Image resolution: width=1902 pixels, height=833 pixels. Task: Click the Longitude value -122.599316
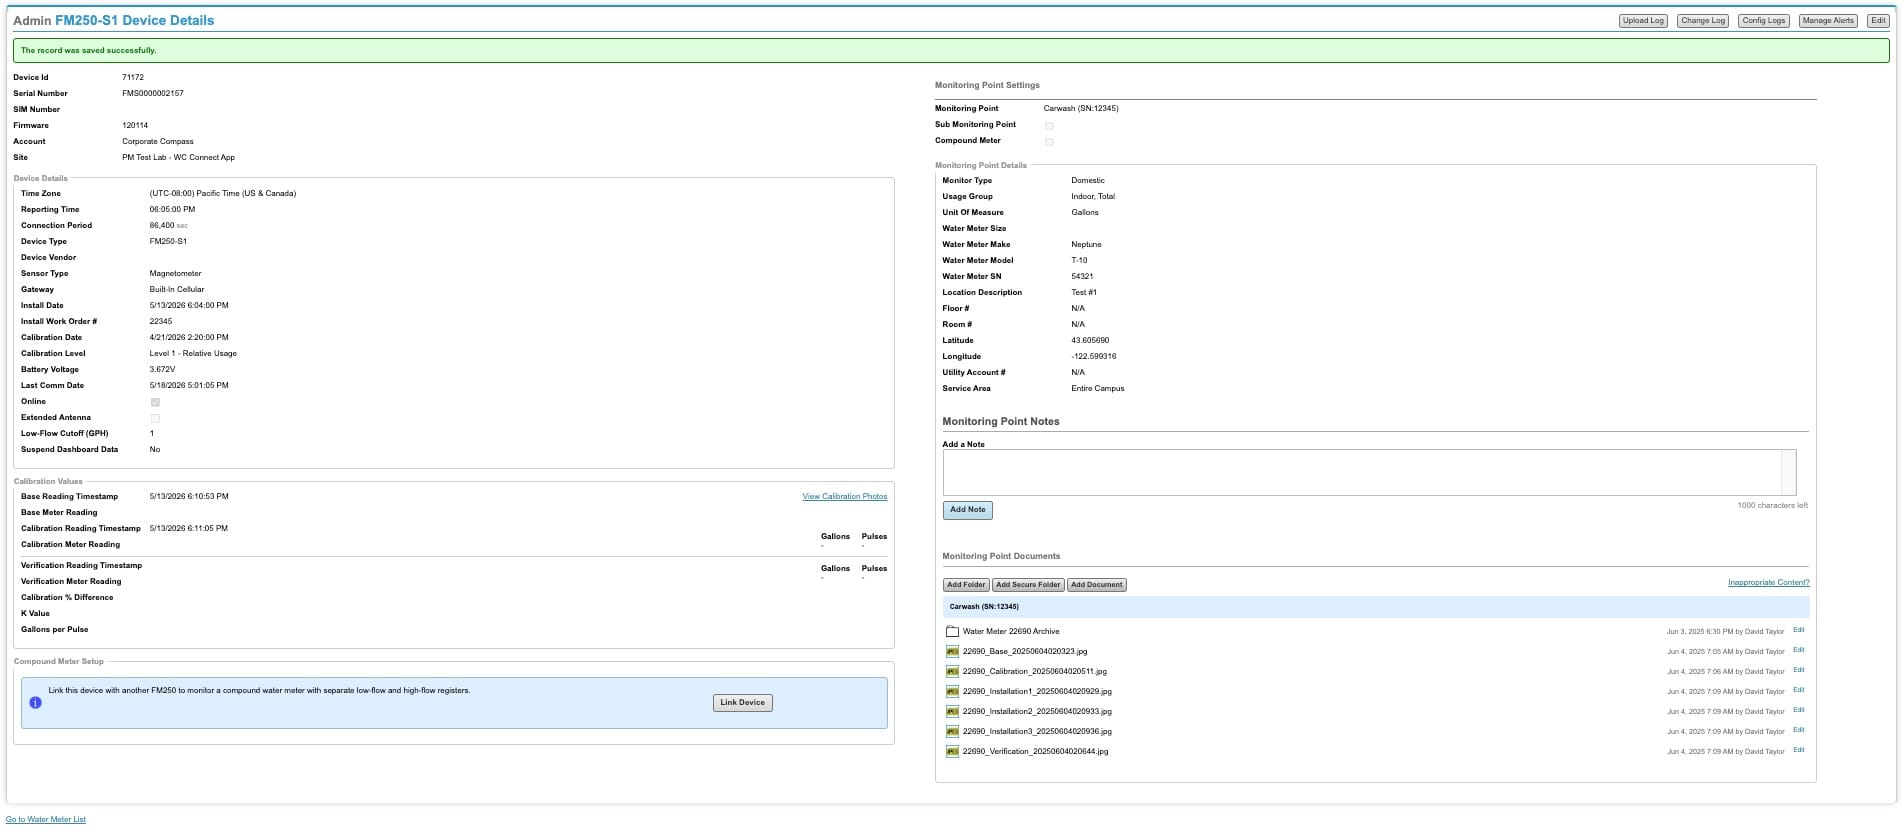[x=1094, y=357]
